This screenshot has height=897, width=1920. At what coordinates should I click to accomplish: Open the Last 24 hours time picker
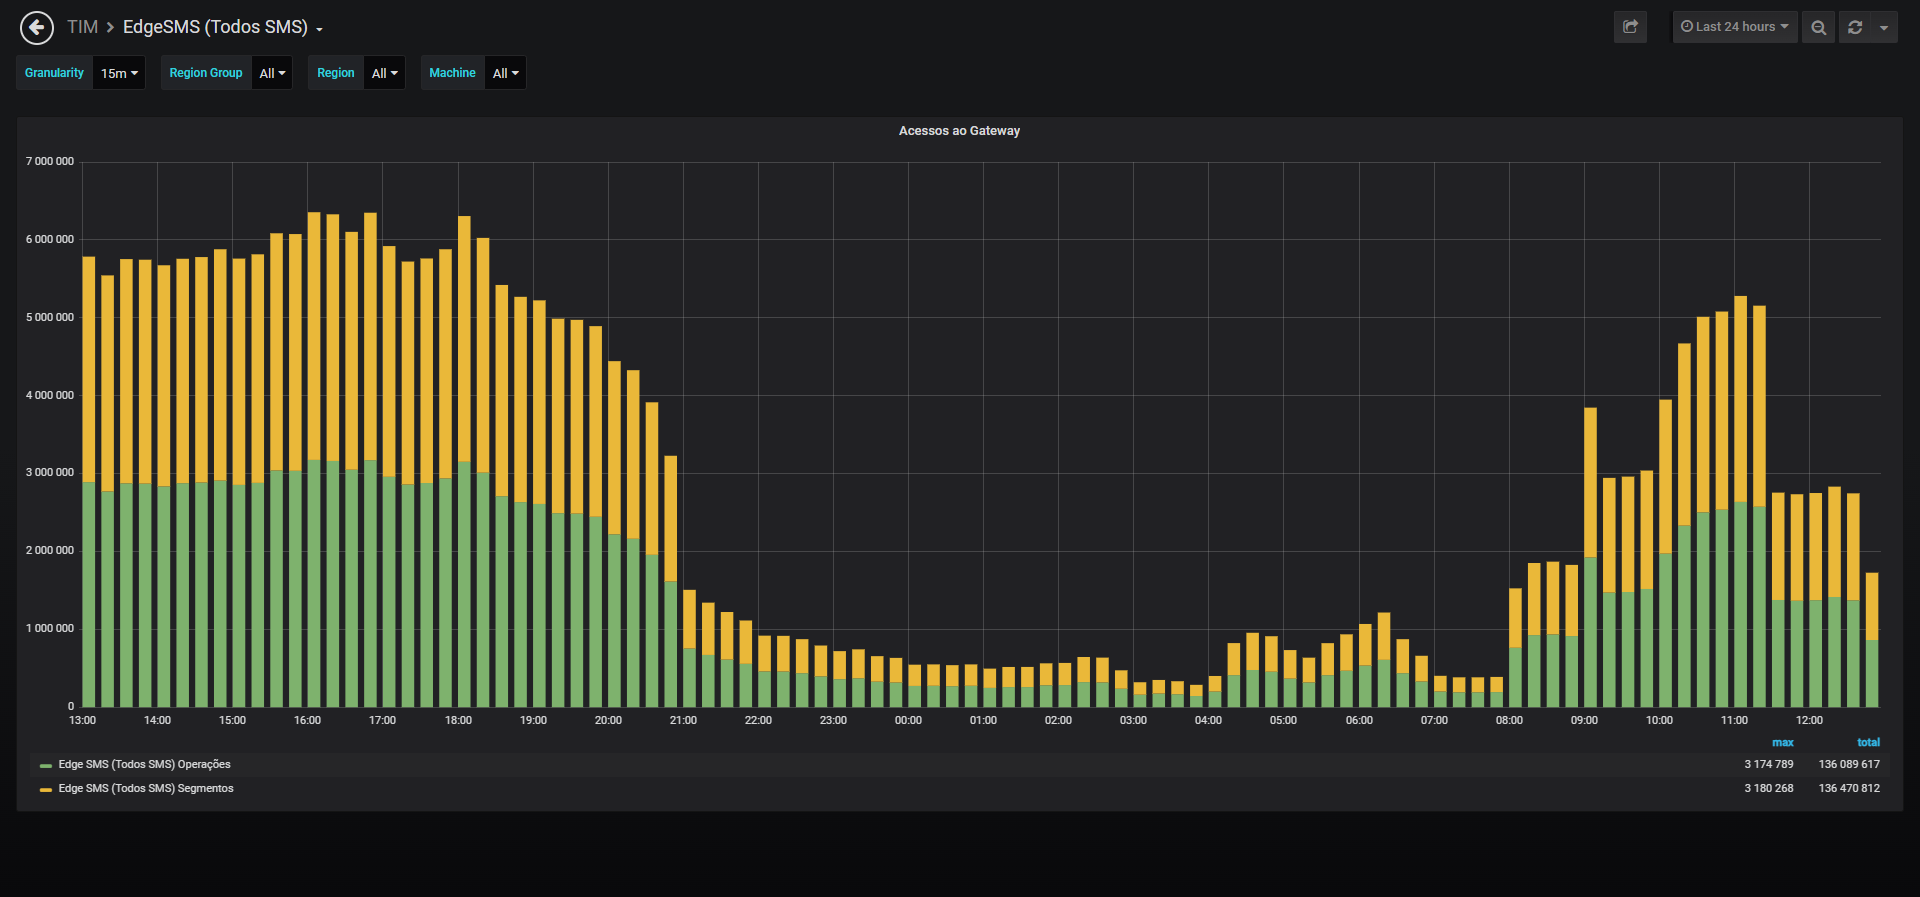pyautogui.click(x=1735, y=27)
